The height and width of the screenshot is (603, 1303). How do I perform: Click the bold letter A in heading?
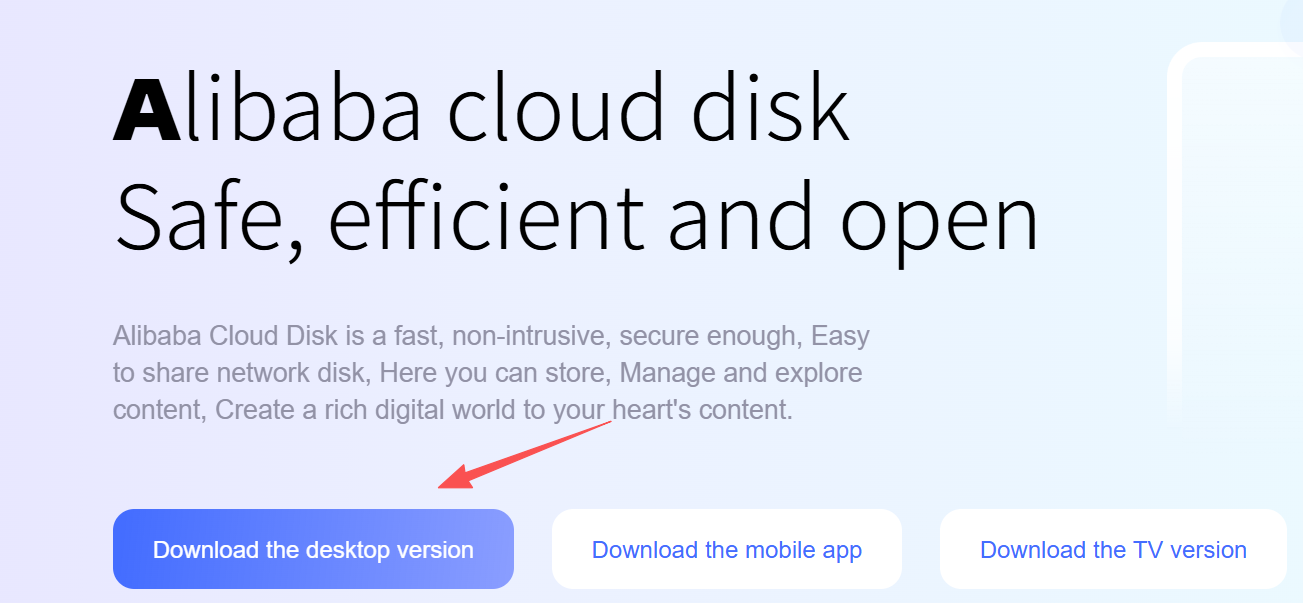point(147,111)
